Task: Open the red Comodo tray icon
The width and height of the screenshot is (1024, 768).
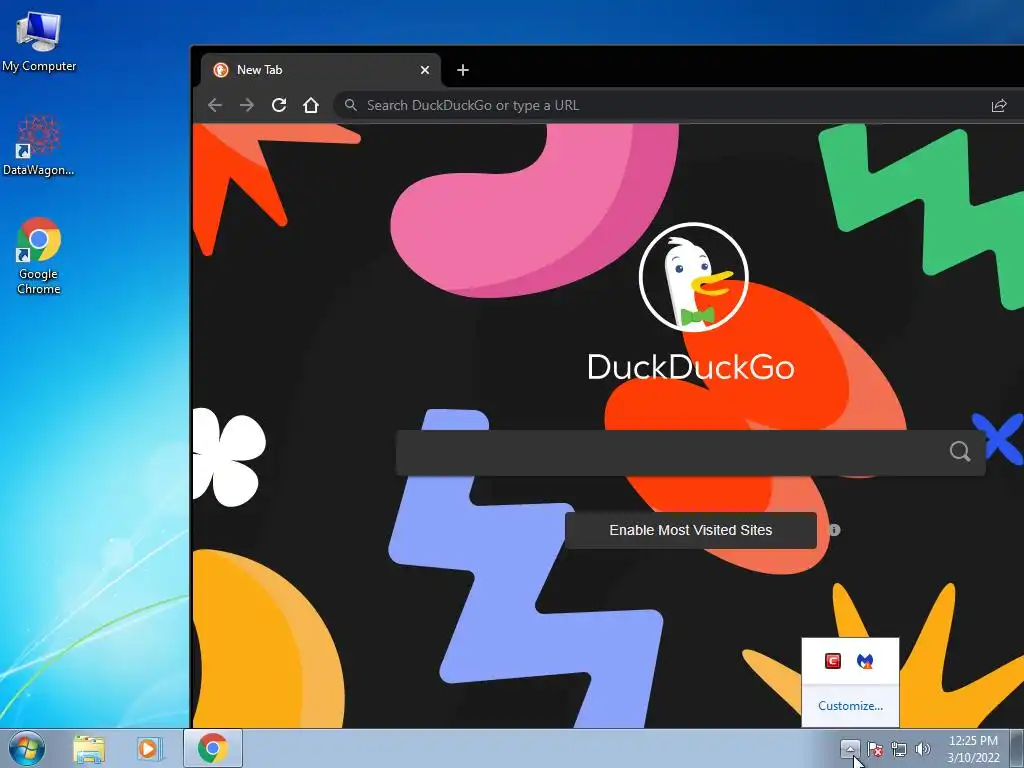Action: (x=832, y=662)
